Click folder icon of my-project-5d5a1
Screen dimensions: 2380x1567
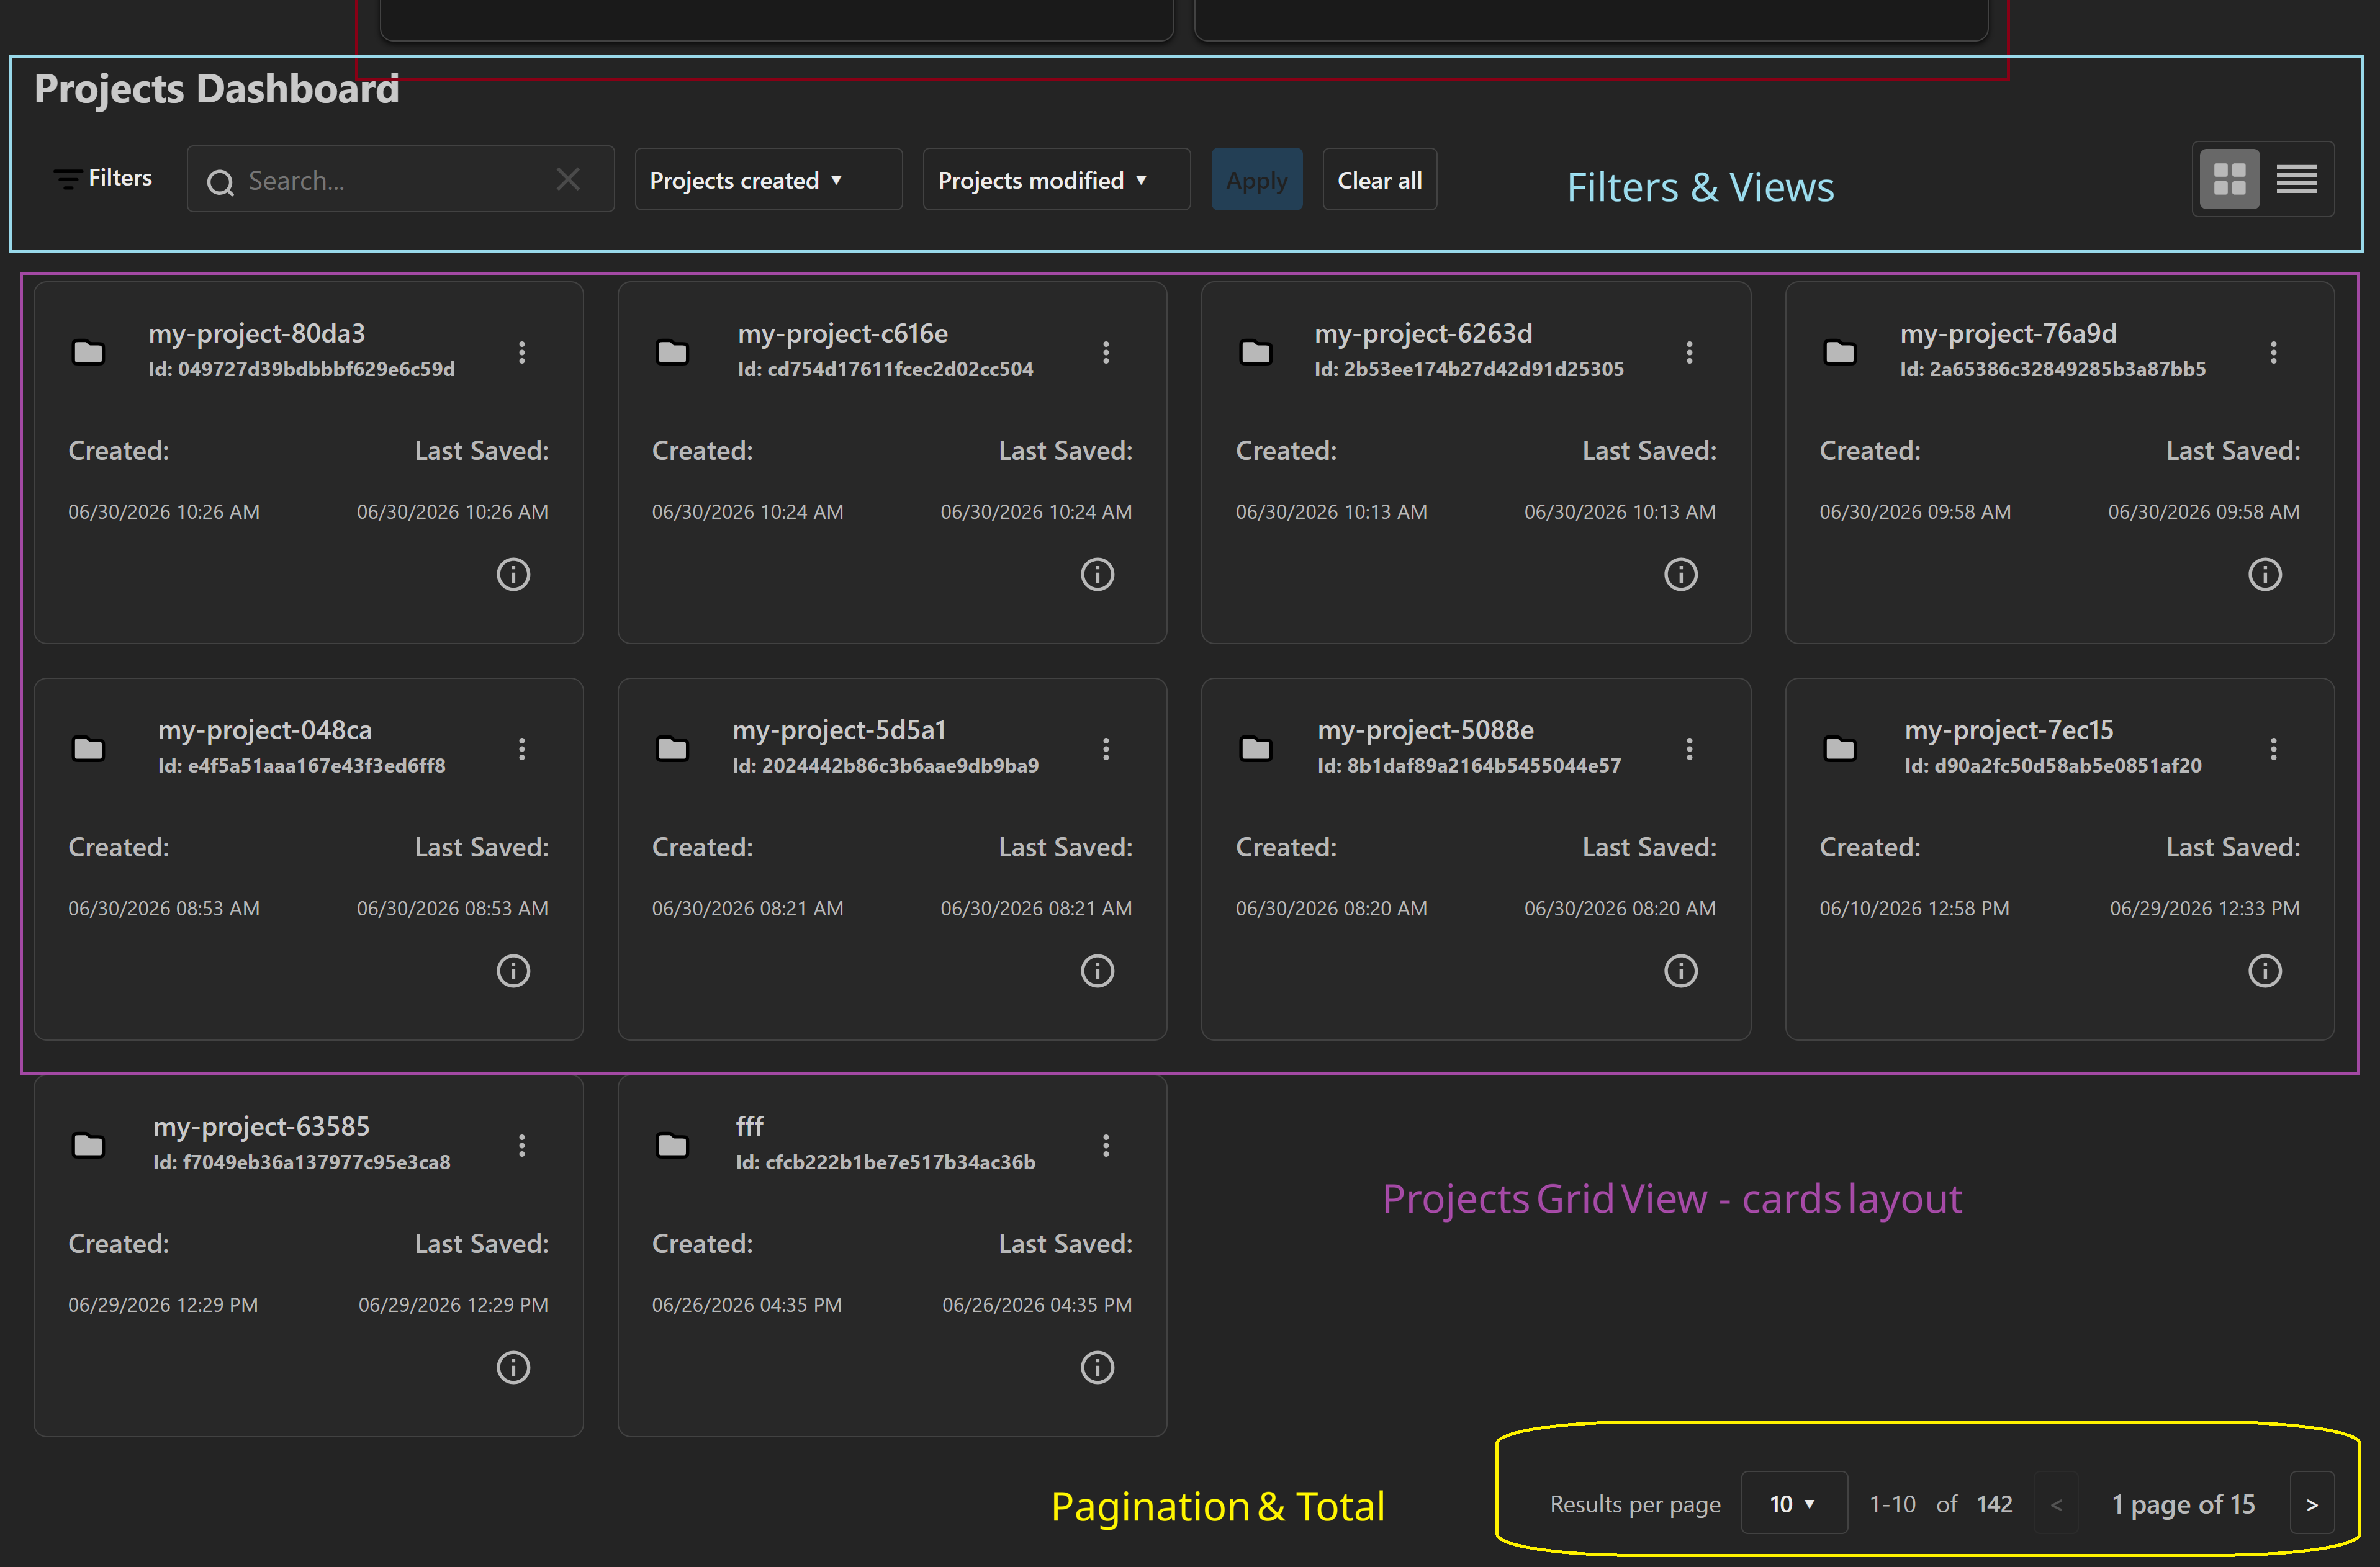[x=672, y=749]
